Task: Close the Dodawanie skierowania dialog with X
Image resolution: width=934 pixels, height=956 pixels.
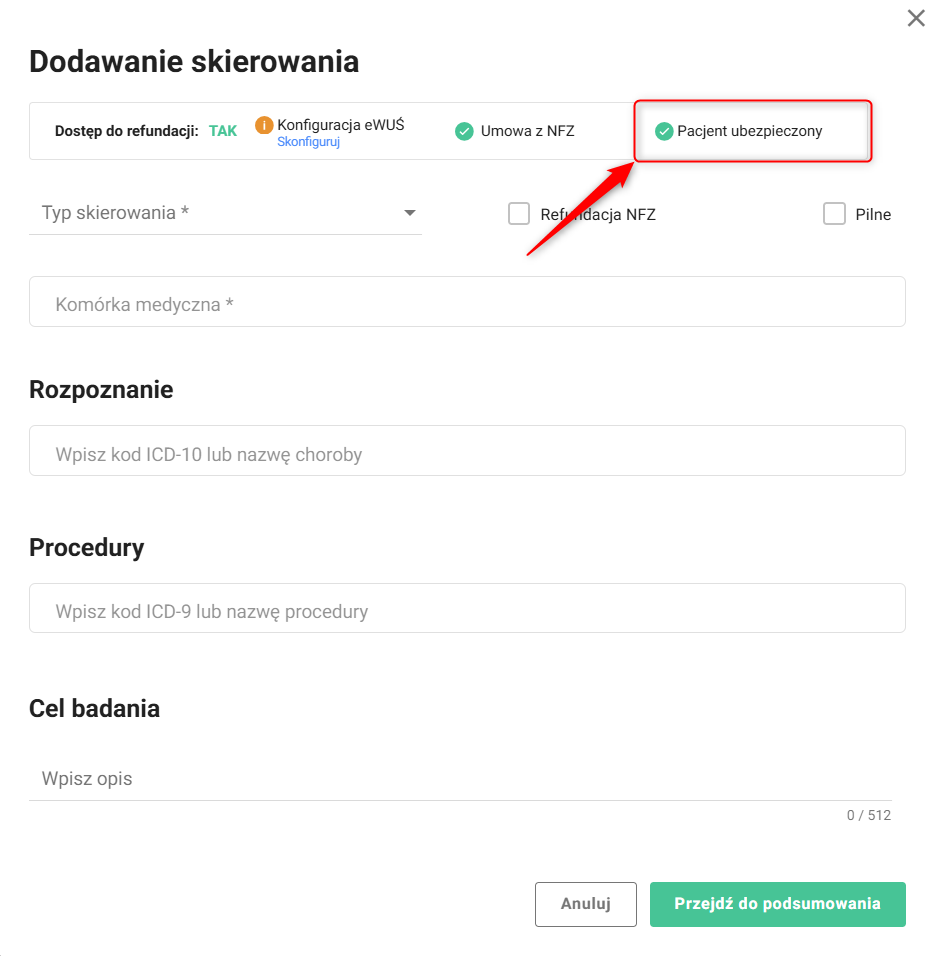Action: tap(915, 18)
